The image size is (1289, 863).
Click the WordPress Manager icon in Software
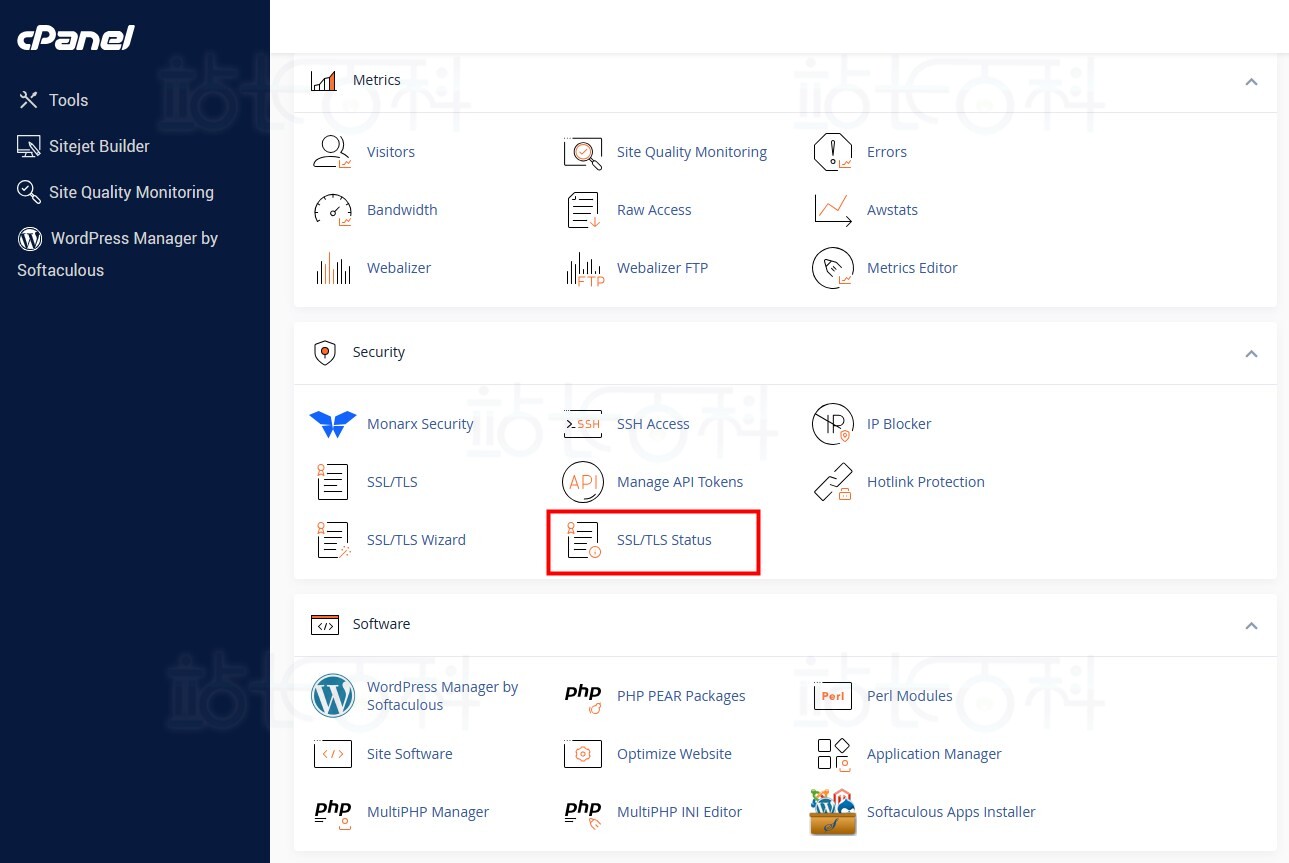[x=332, y=696]
